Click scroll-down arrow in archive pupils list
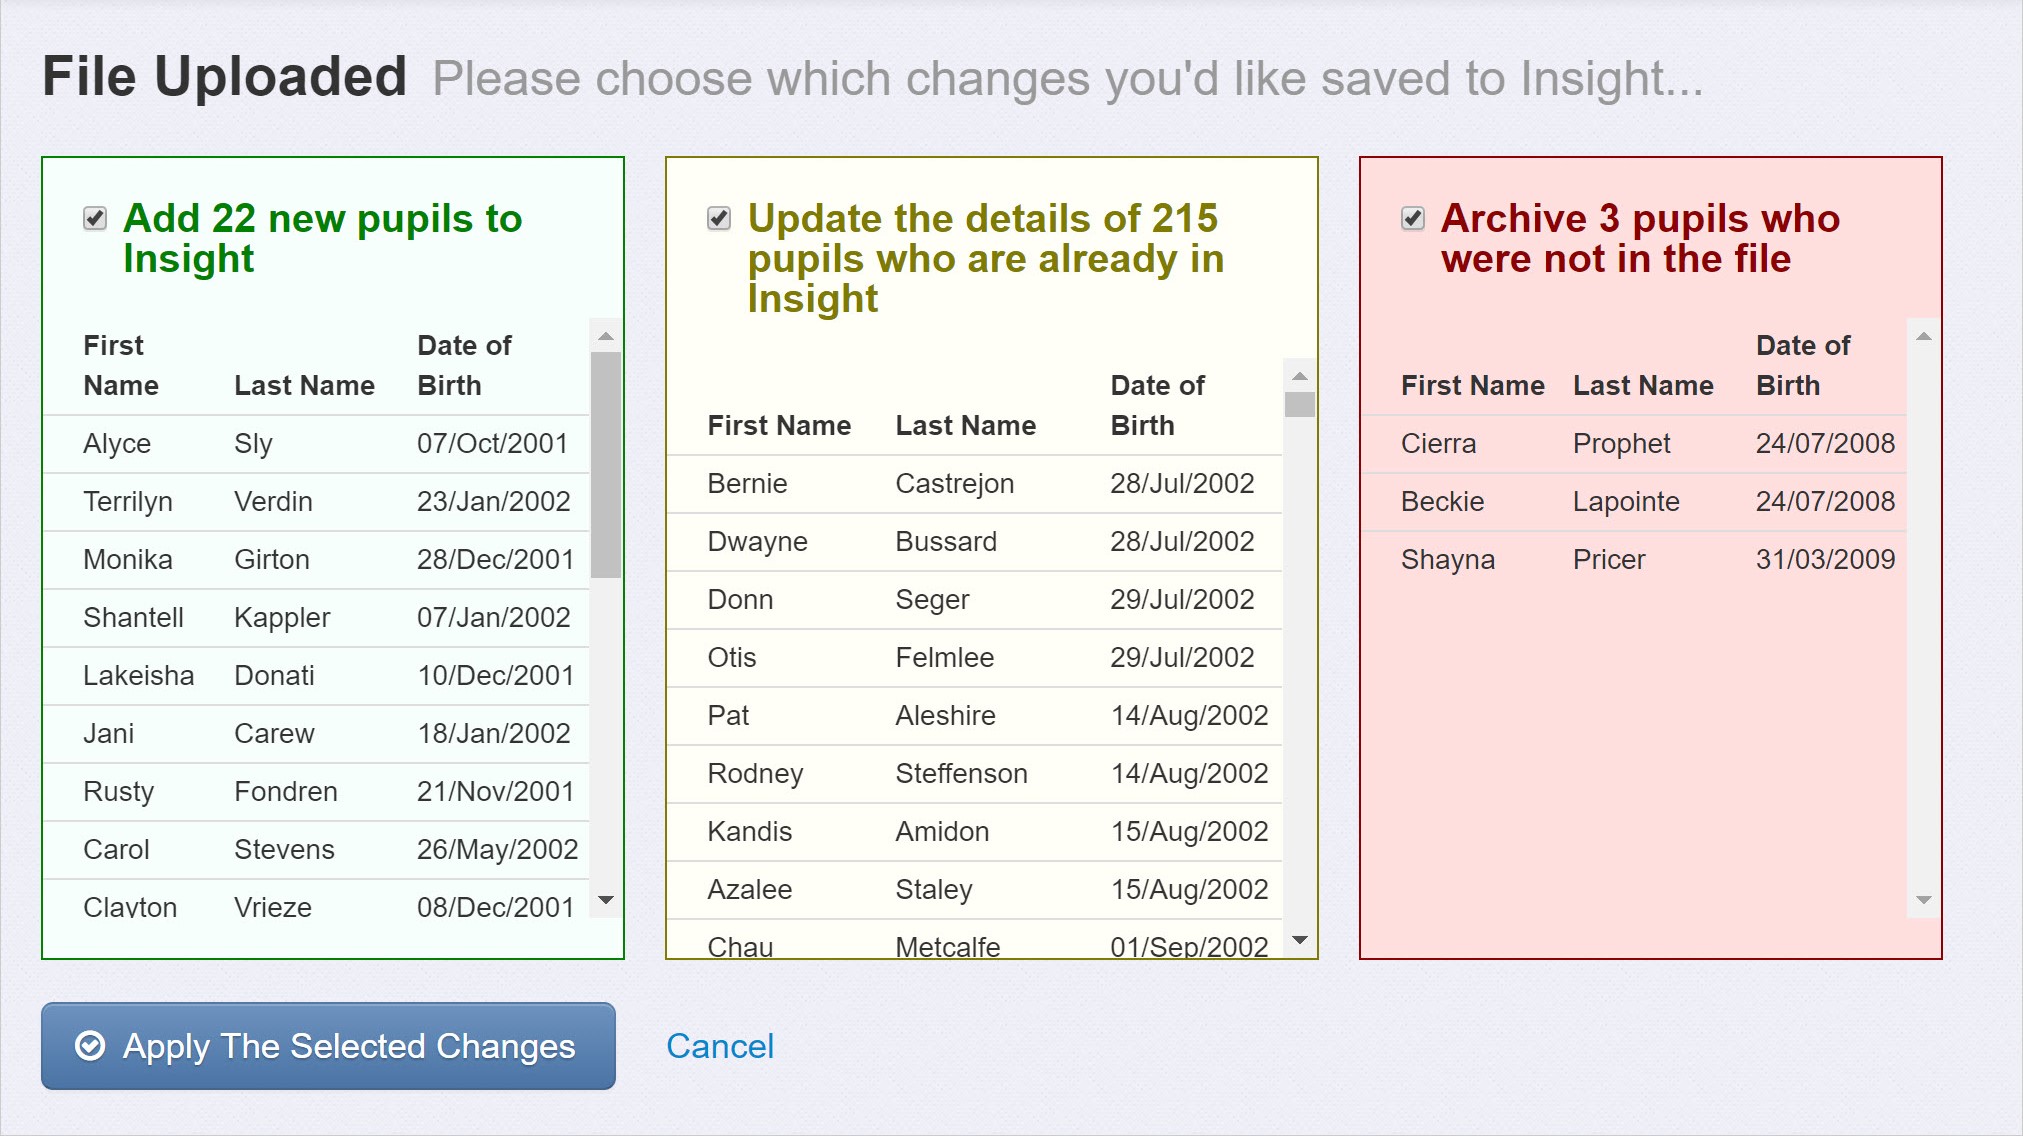 coord(1924,900)
